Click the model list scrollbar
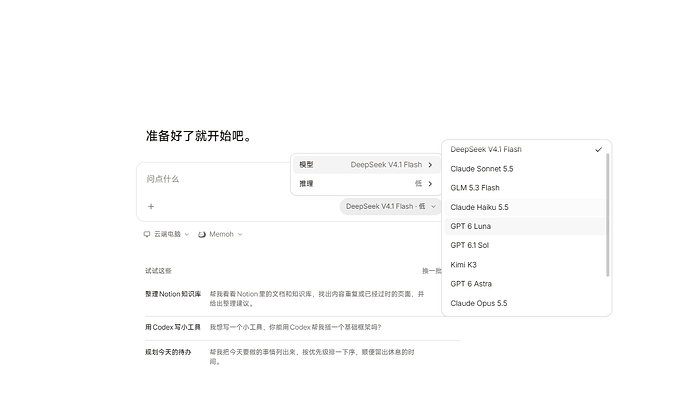Viewport: 690px width, 399px height. pyautogui.click(x=608, y=215)
